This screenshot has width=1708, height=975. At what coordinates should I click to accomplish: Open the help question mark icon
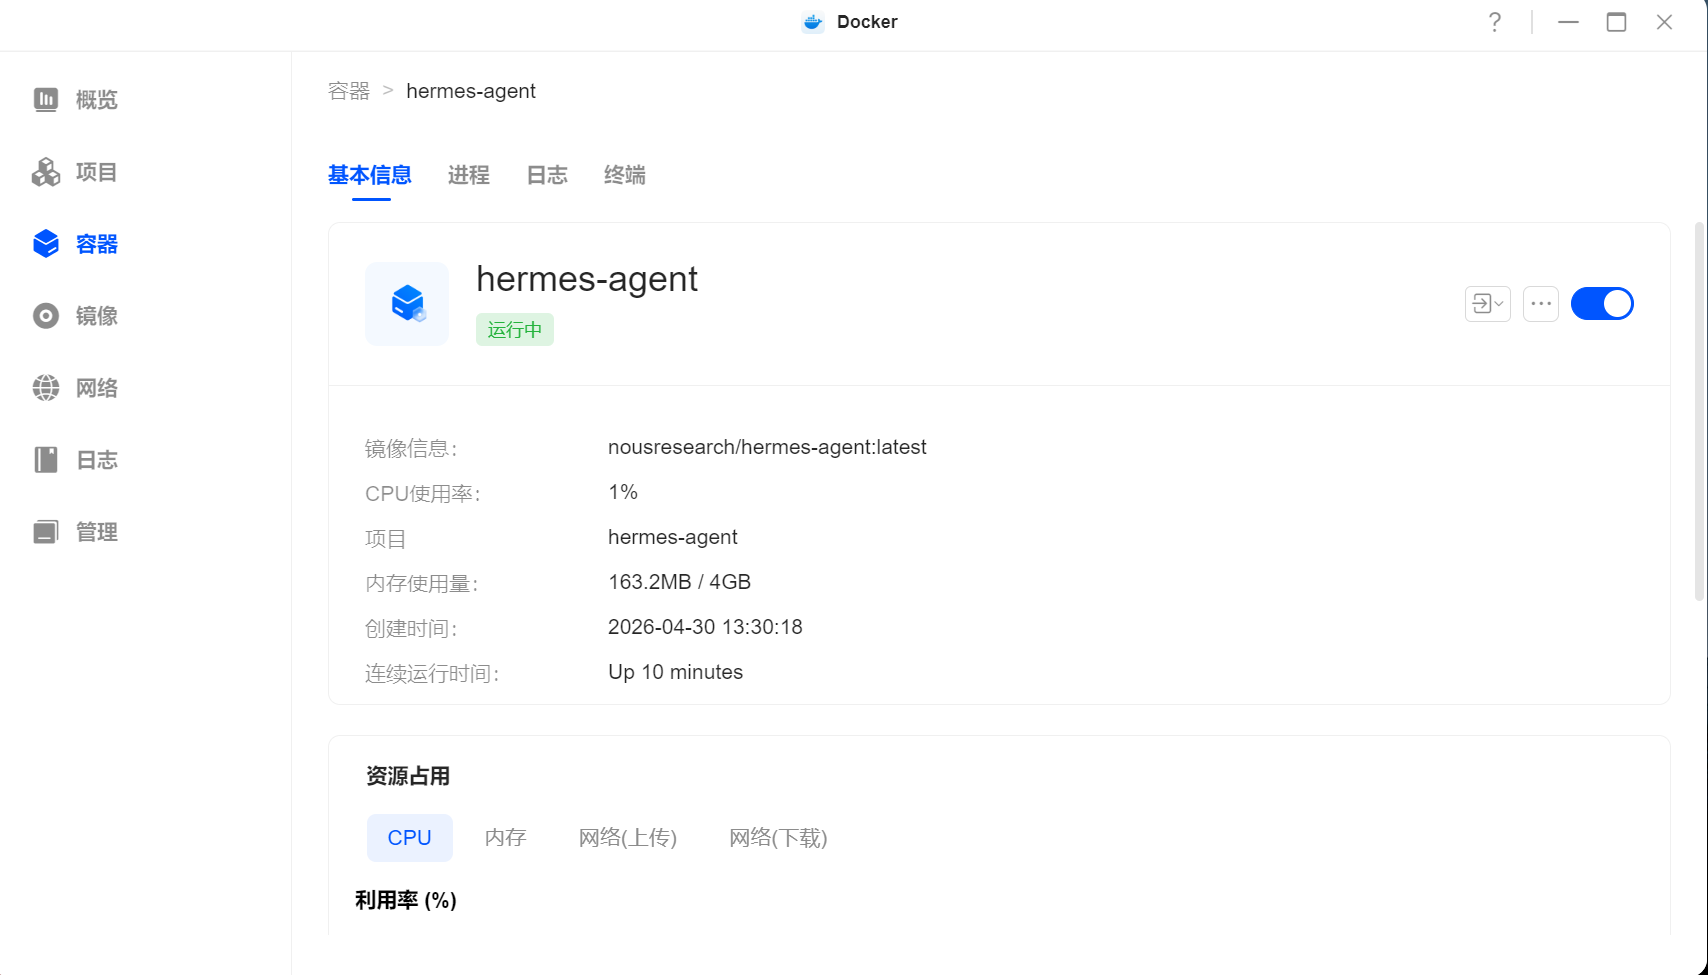[x=1494, y=22]
